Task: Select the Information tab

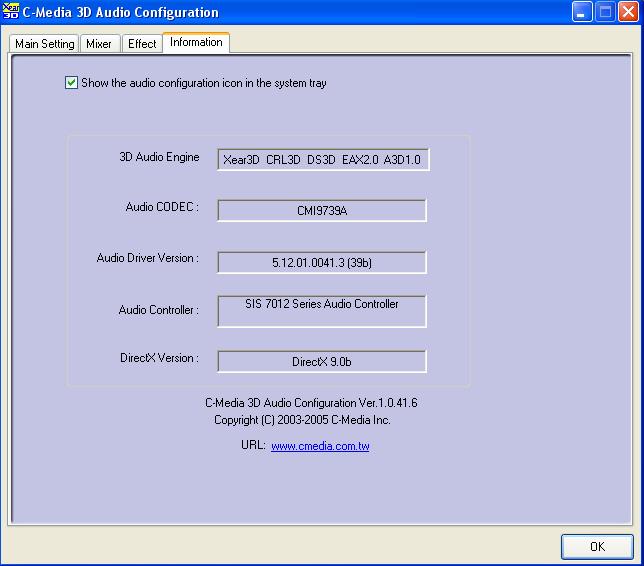Action: point(196,42)
